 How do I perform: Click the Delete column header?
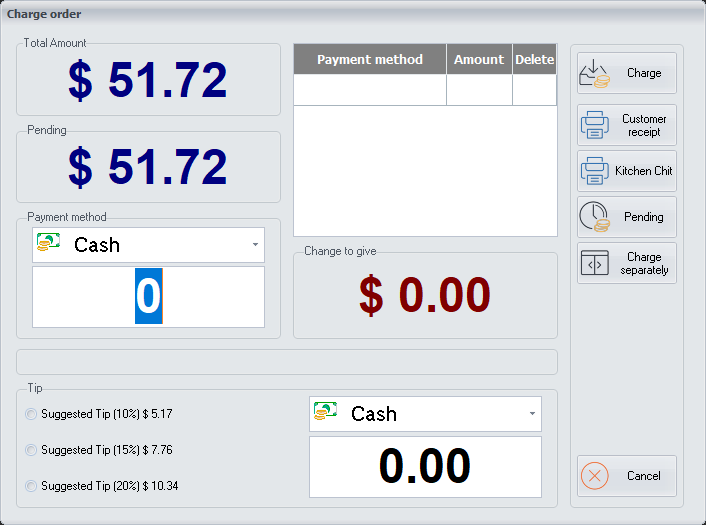534,60
